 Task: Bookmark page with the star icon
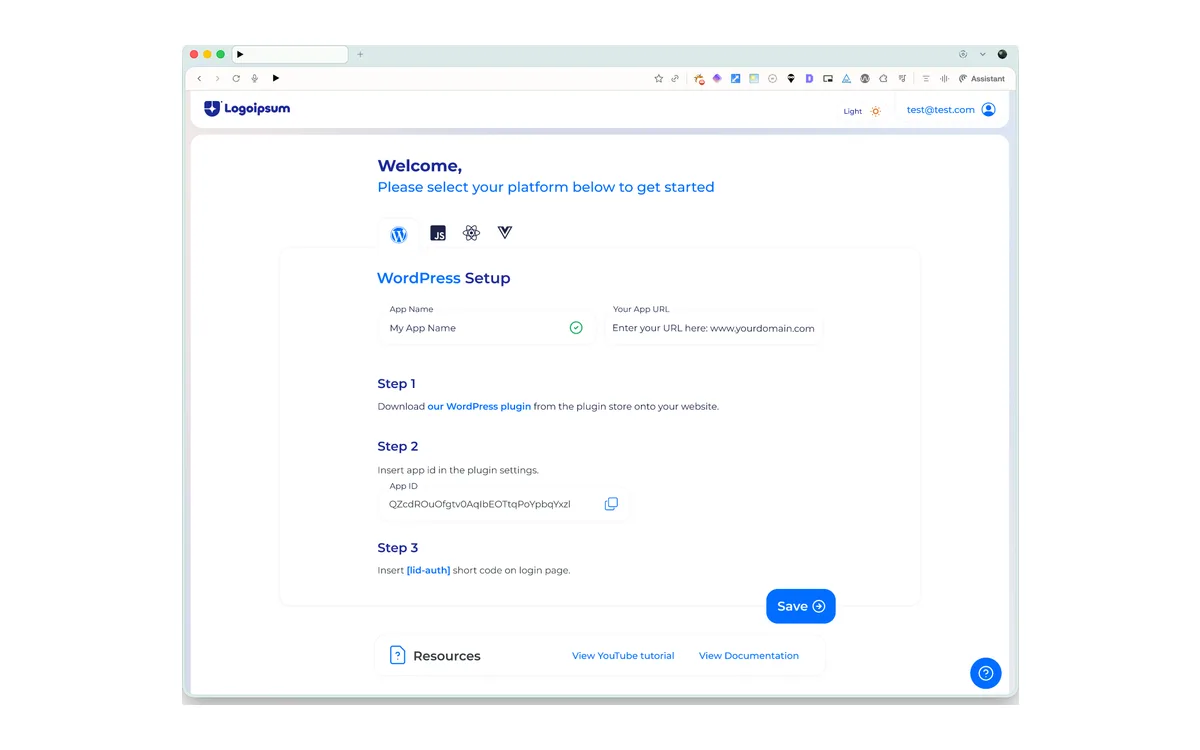(658, 78)
